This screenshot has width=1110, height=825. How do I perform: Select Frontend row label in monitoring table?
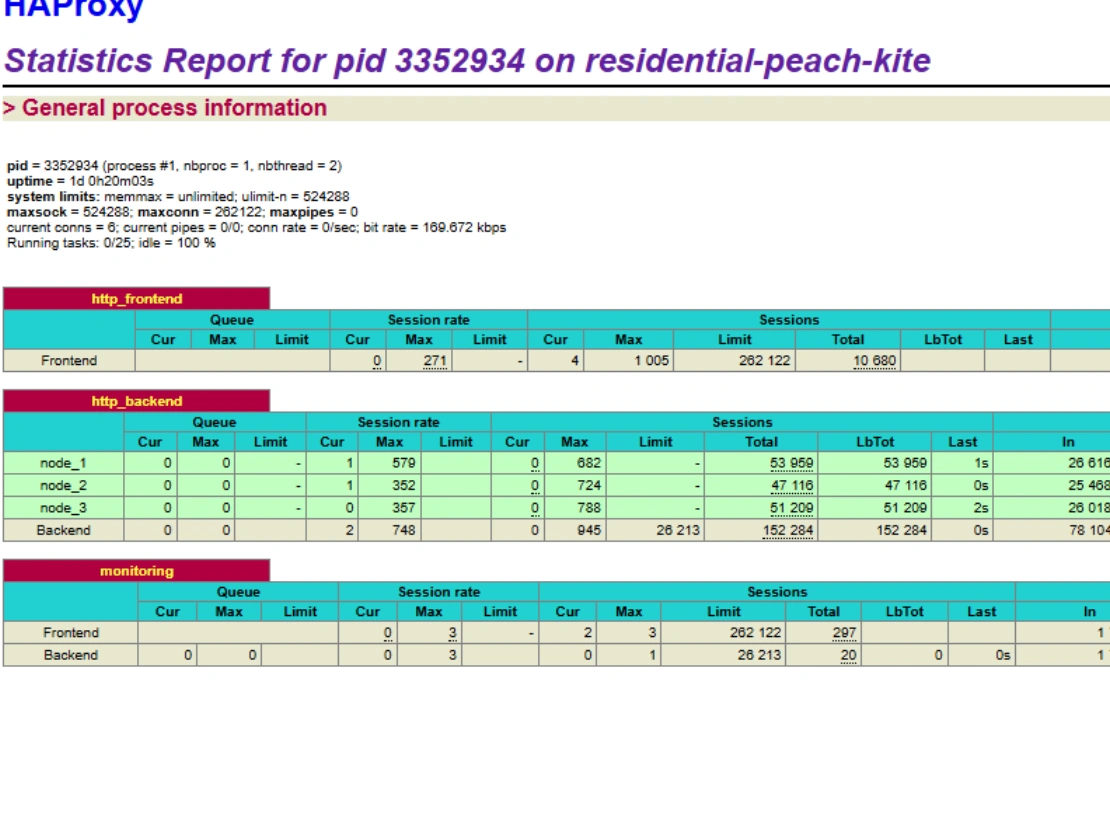click(71, 632)
